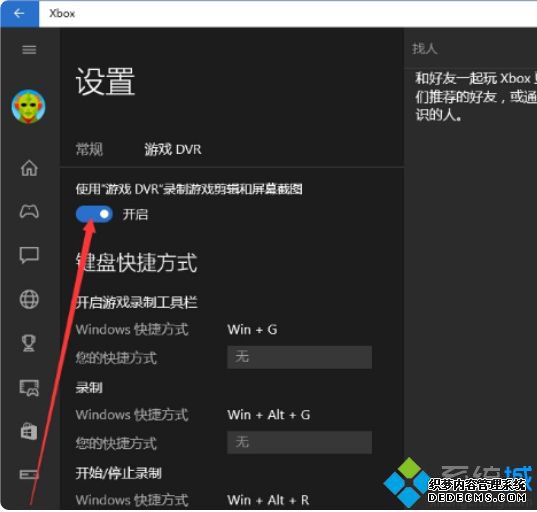Screen dimensions: 537x512
Task: Click the 开始/停止录制 section label
Action: tap(118, 473)
